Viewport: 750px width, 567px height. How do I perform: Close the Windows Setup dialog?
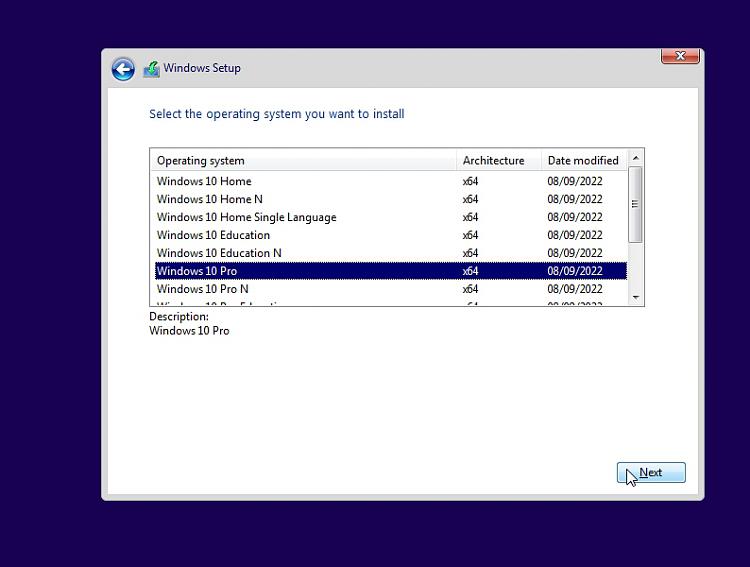pyautogui.click(x=680, y=57)
